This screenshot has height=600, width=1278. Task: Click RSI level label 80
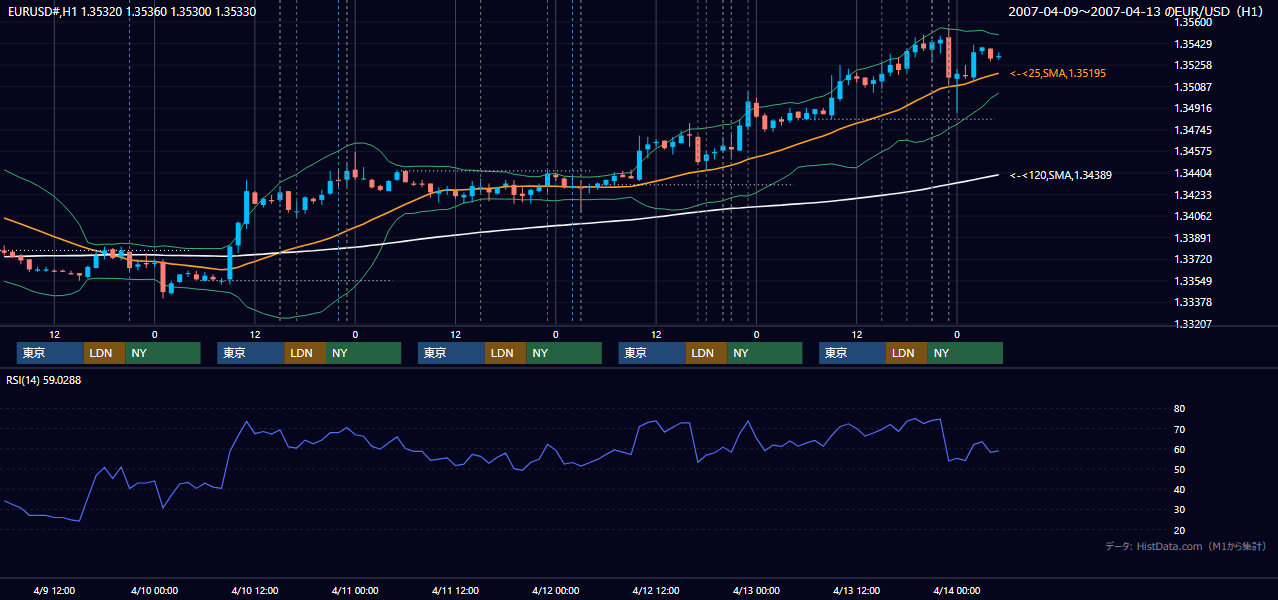pos(1179,409)
